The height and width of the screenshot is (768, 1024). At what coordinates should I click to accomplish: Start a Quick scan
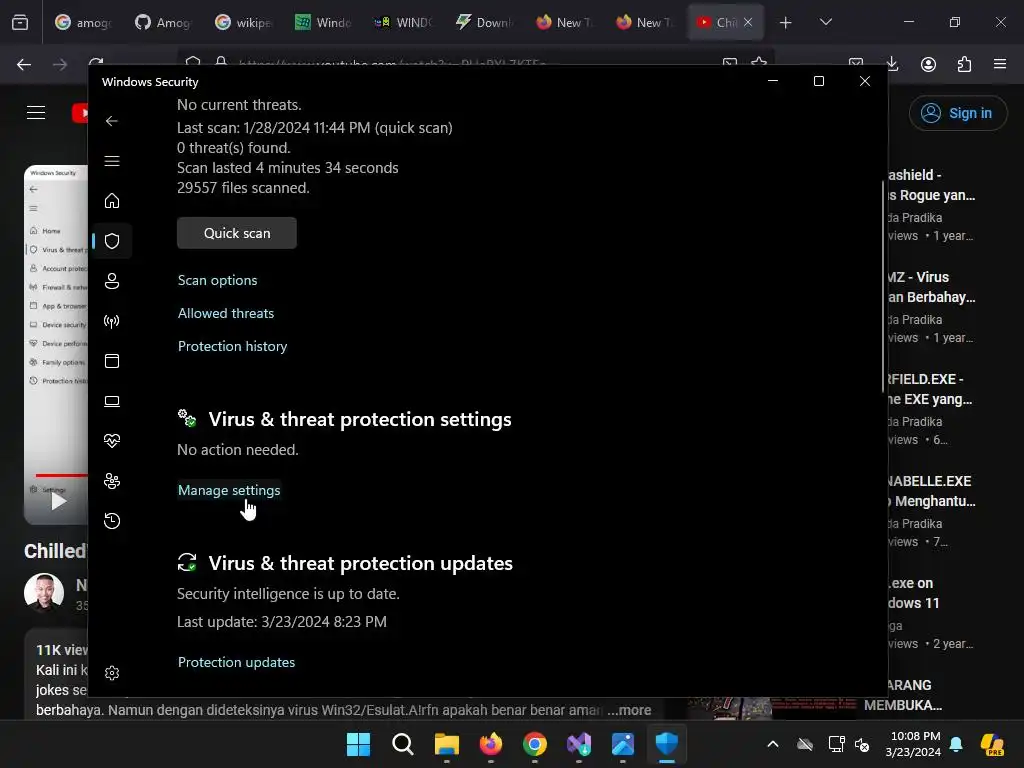point(236,233)
